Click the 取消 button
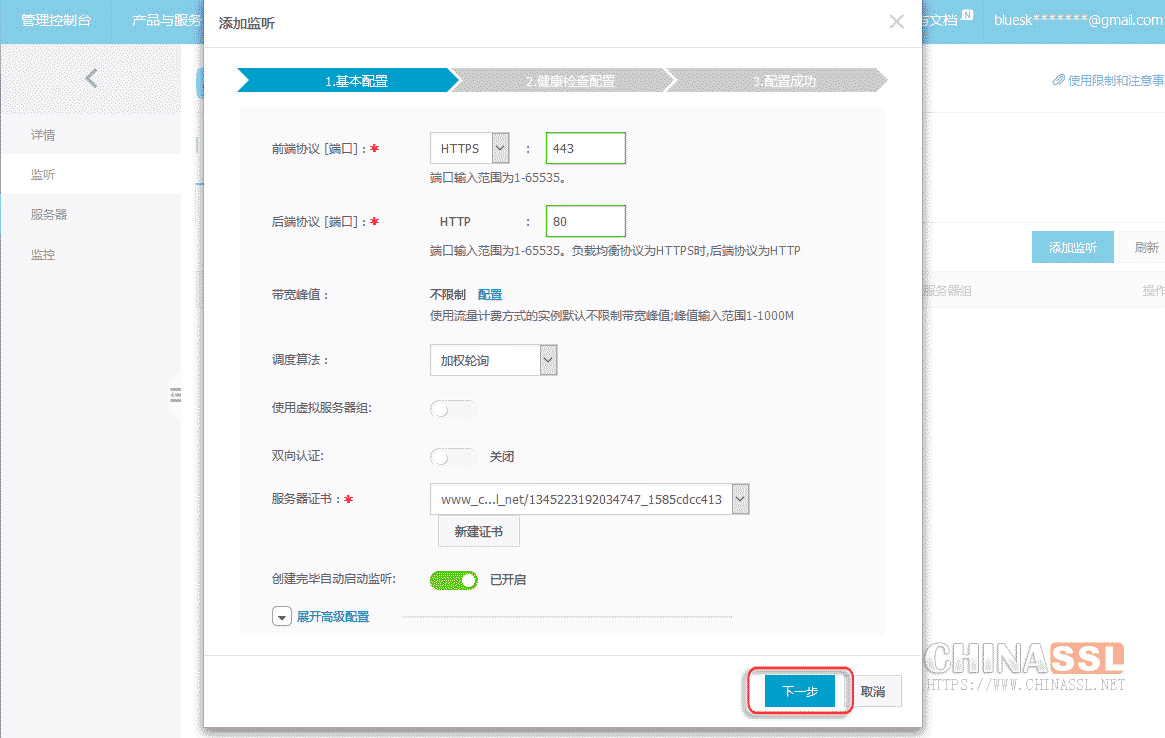This screenshot has width=1165, height=738. coord(872,691)
